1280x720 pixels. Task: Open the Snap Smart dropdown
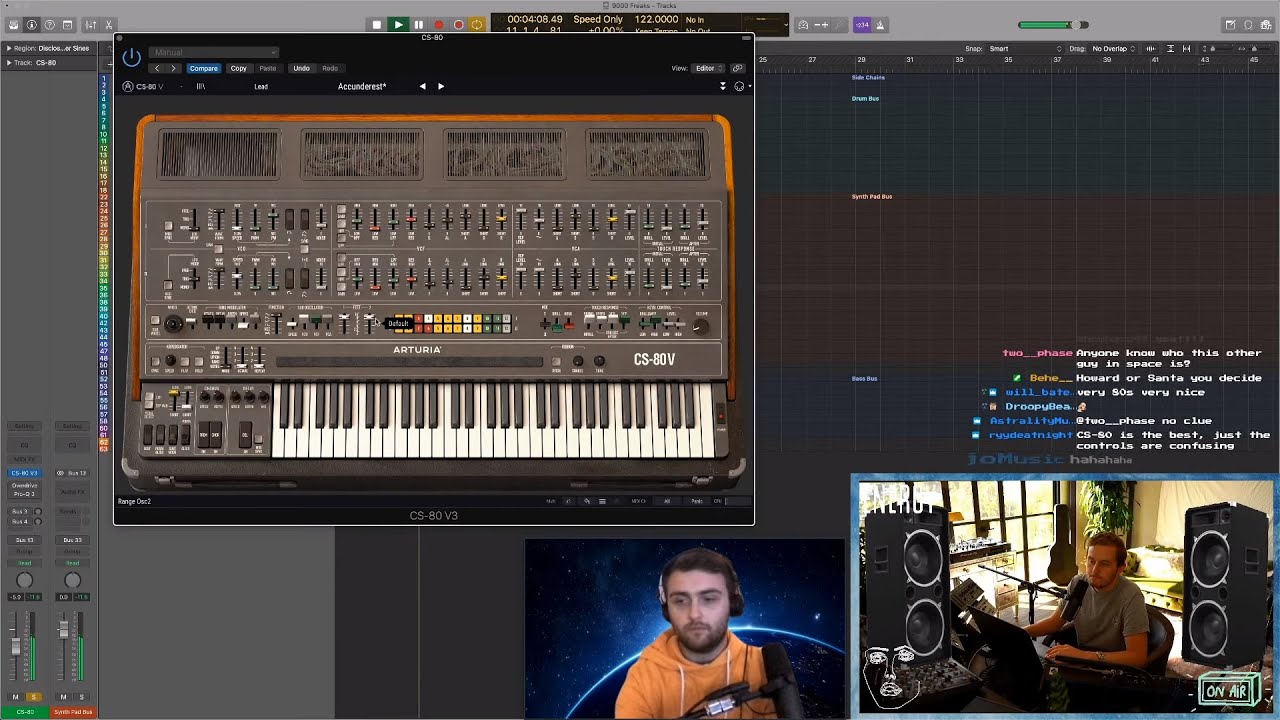[x=1025, y=48]
